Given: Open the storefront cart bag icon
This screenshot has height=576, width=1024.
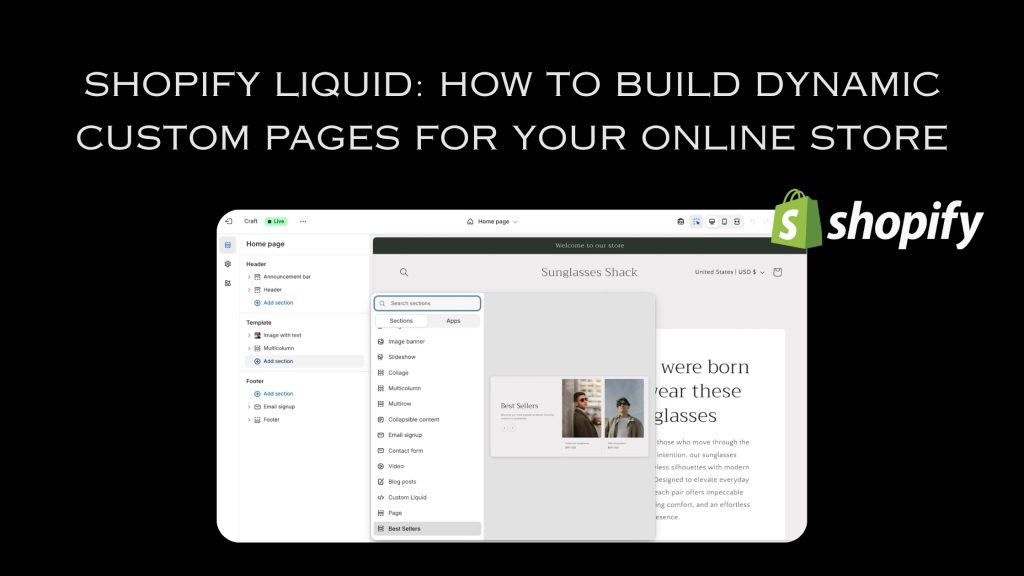Looking at the screenshot, I should click(778, 272).
